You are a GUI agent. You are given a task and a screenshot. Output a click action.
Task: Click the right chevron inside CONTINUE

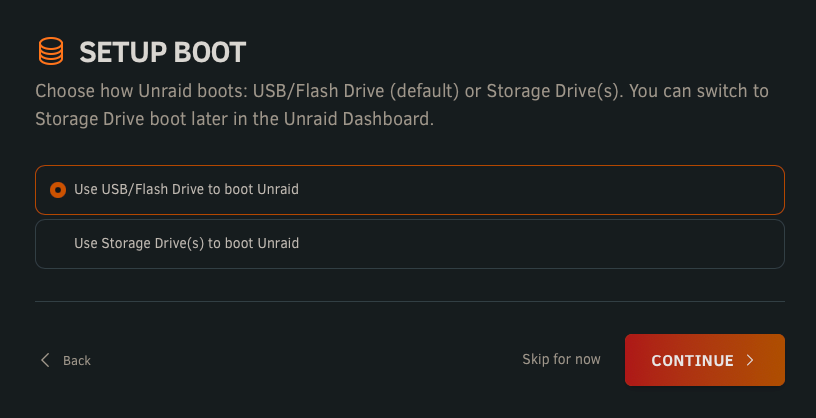(x=750, y=360)
